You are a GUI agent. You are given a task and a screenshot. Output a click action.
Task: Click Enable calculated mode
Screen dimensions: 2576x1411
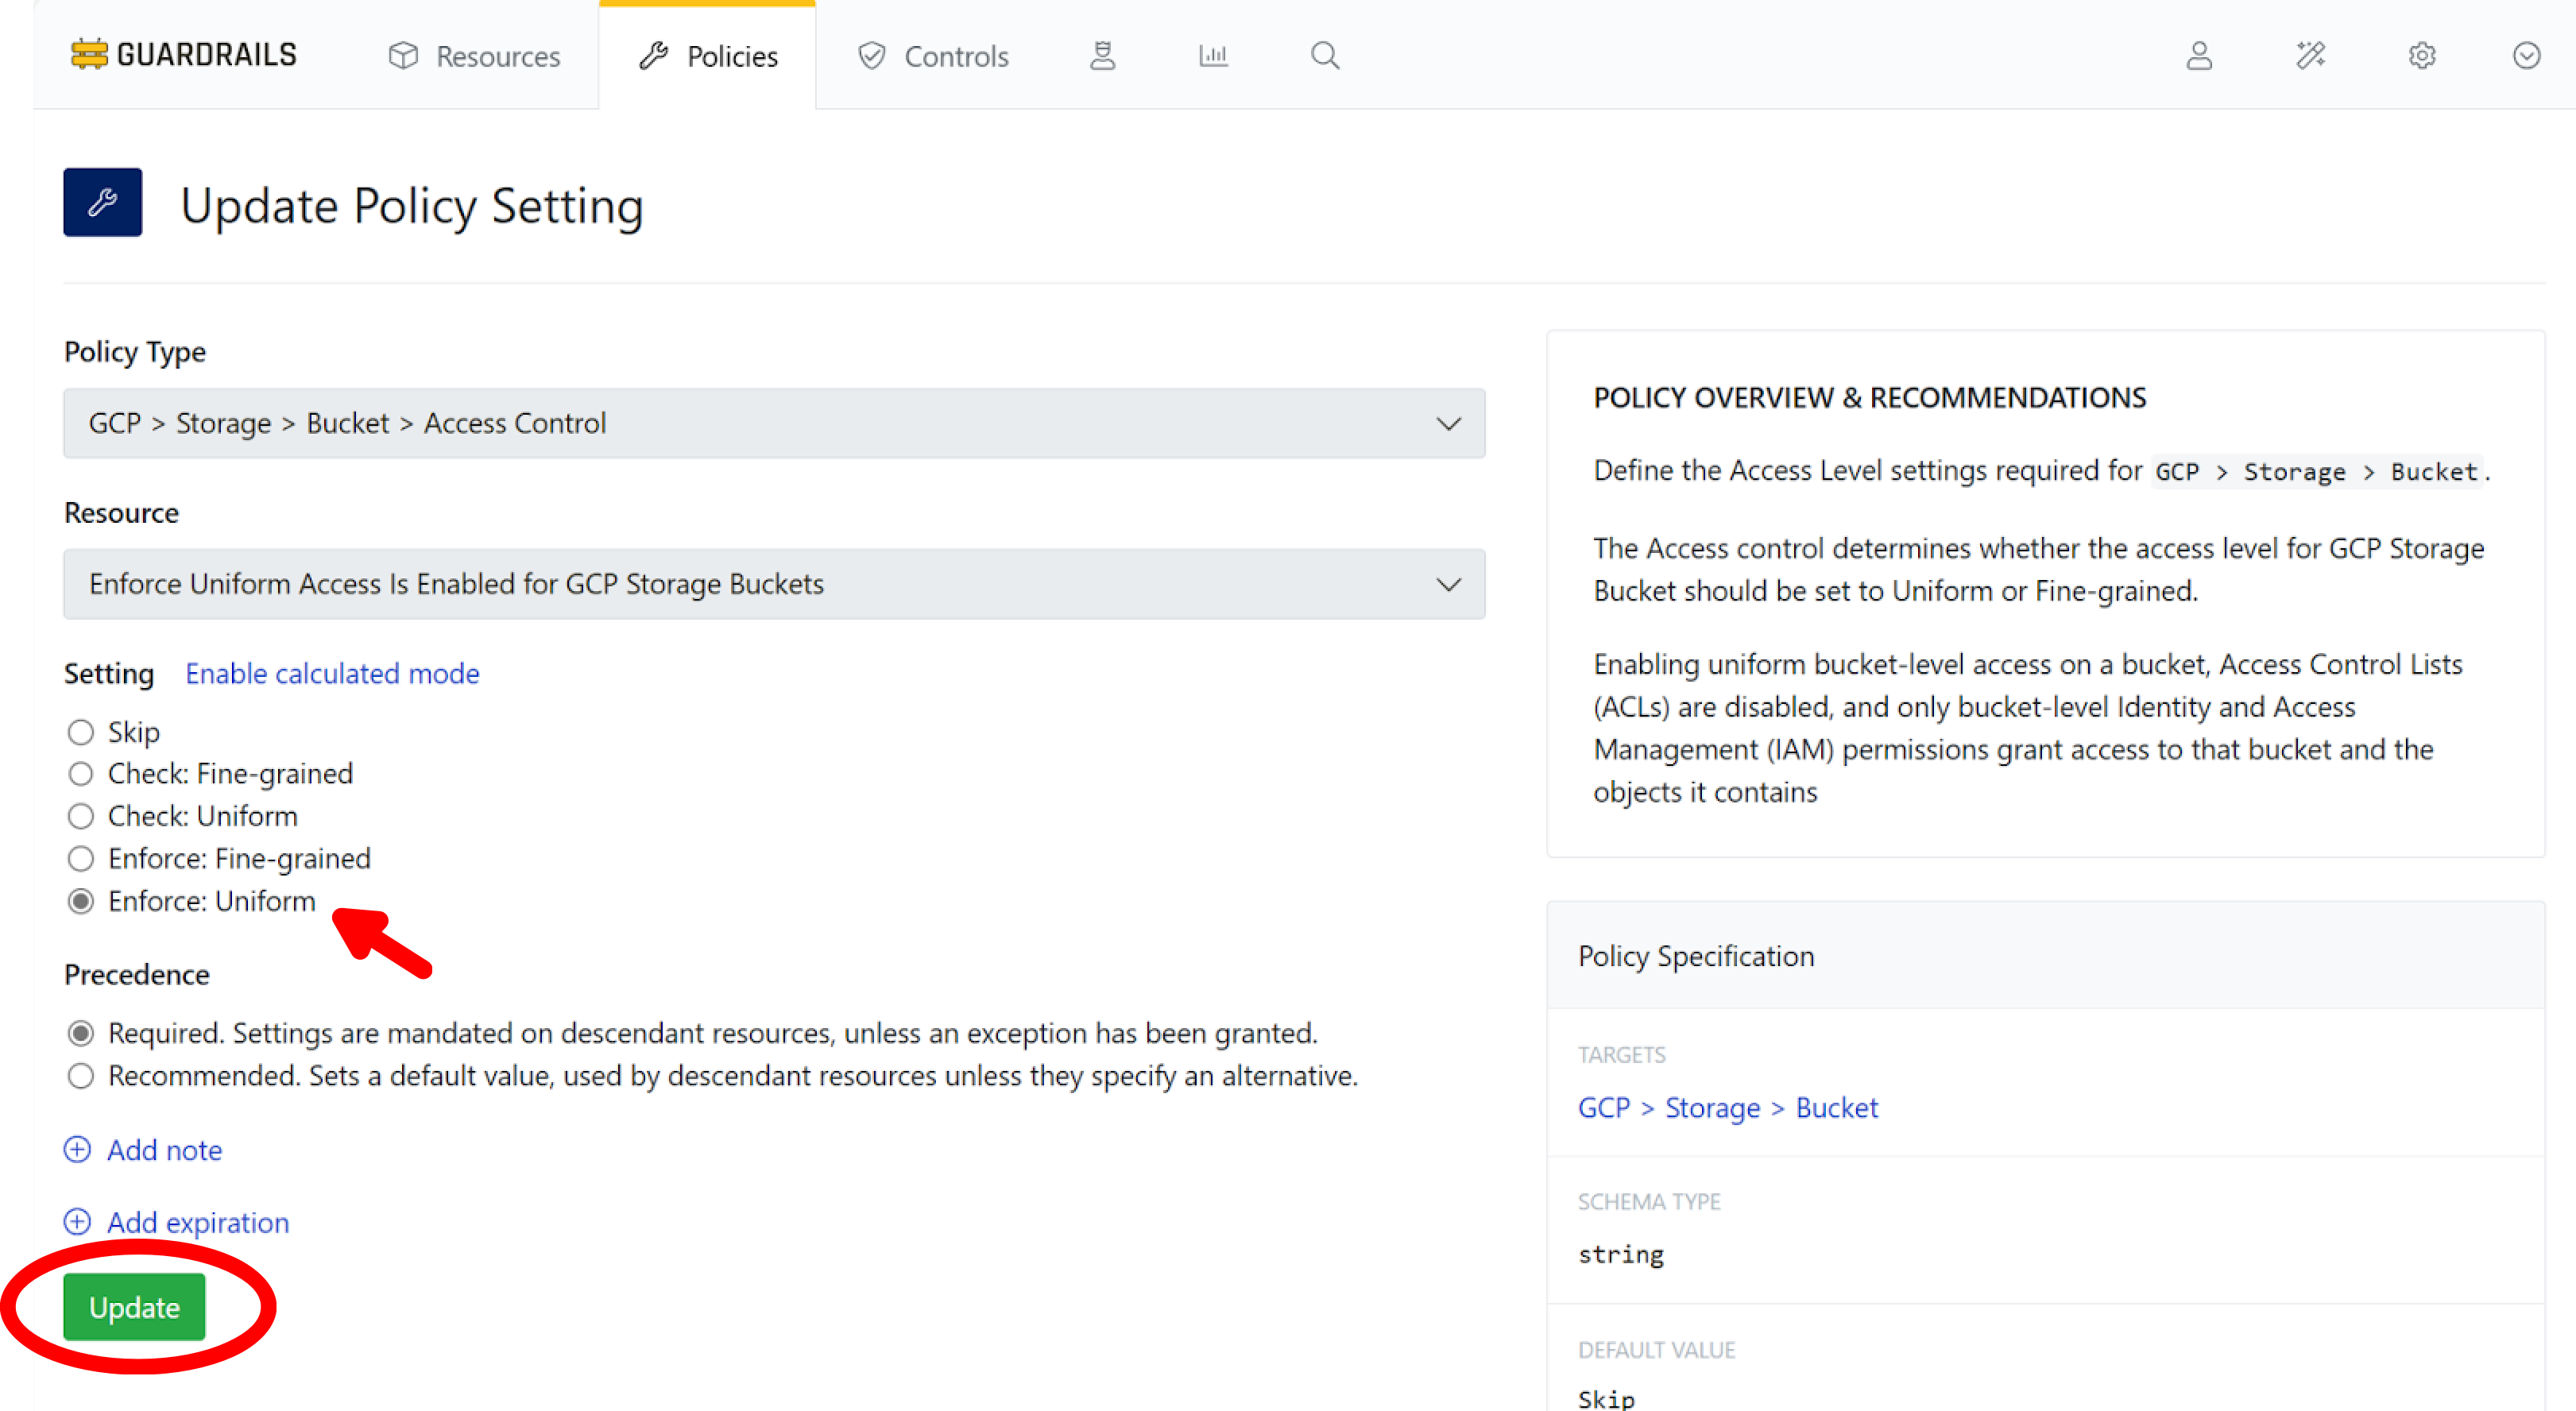point(332,673)
